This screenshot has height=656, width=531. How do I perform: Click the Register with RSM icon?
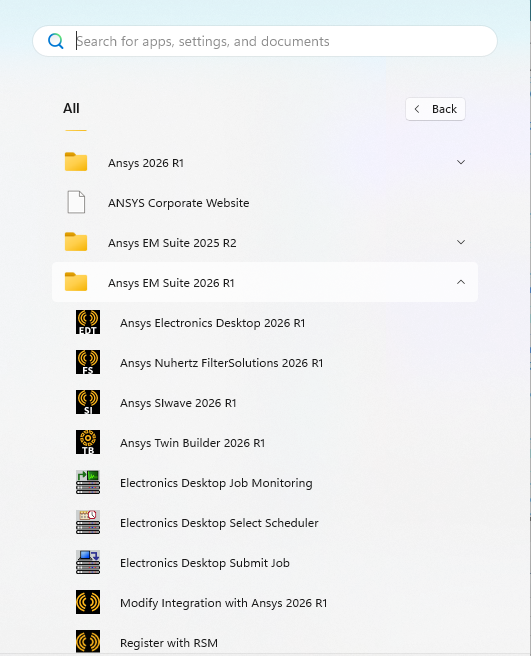click(88, 641)
